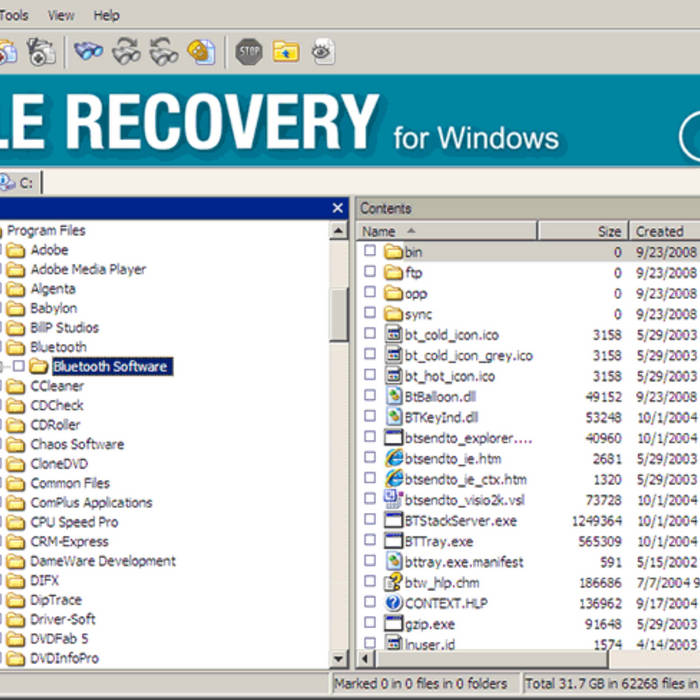Click the Find Next binoculars icon
Screen dimensions: 700x700
(127, 51)
